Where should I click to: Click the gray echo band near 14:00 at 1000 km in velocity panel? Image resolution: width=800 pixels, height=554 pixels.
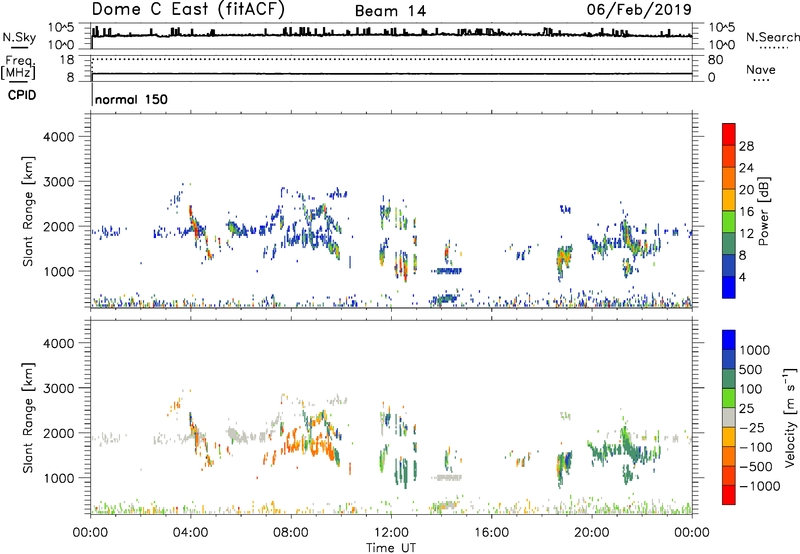pyautogui.click(x=446, y=477)
